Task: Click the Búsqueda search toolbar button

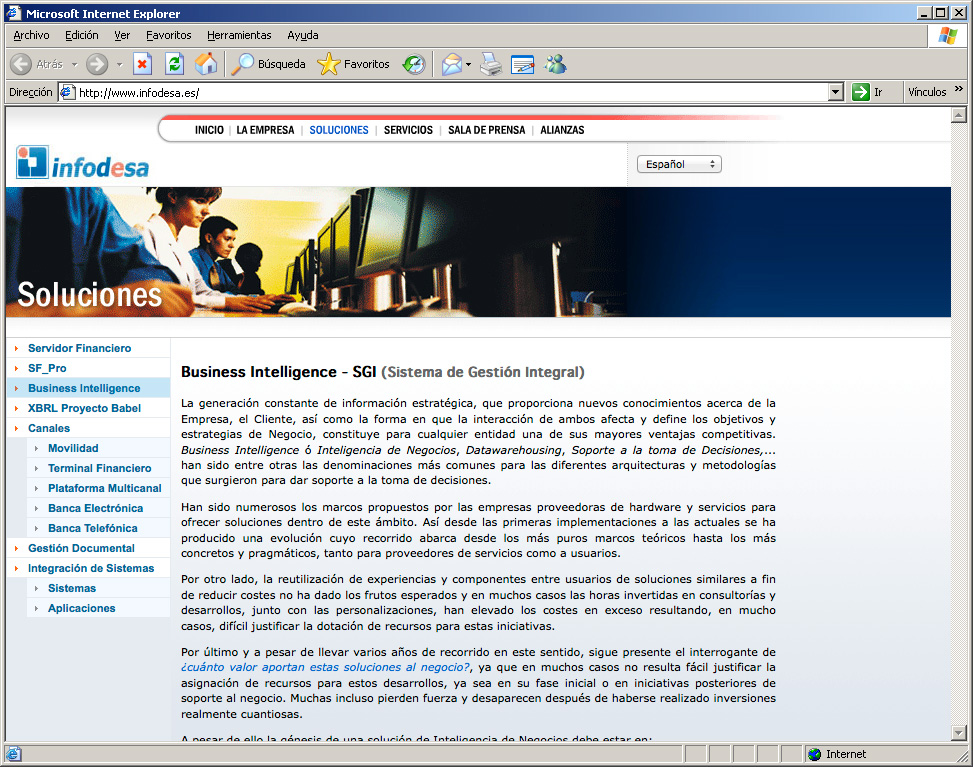Action: (269, 64)
